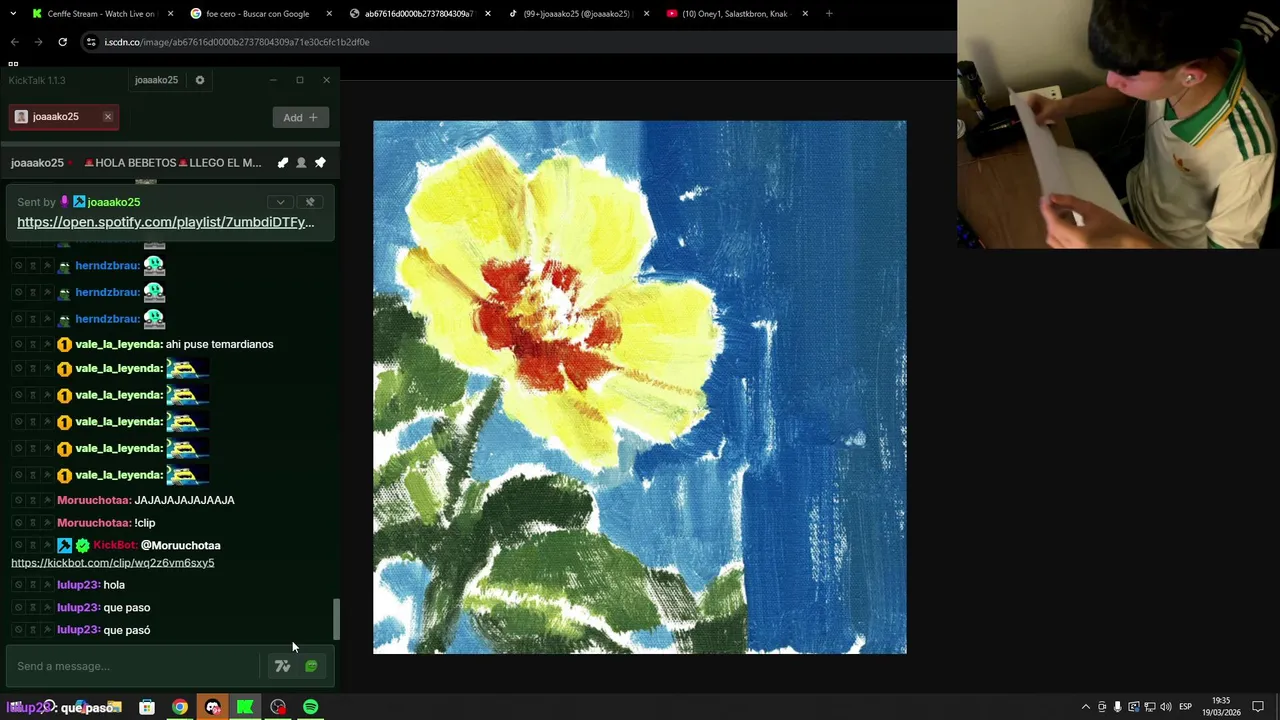Viewport: 1280px width, 720px height.
Task: Click the joaaako25 name in pinned message
Action: [x=113, y=202]
